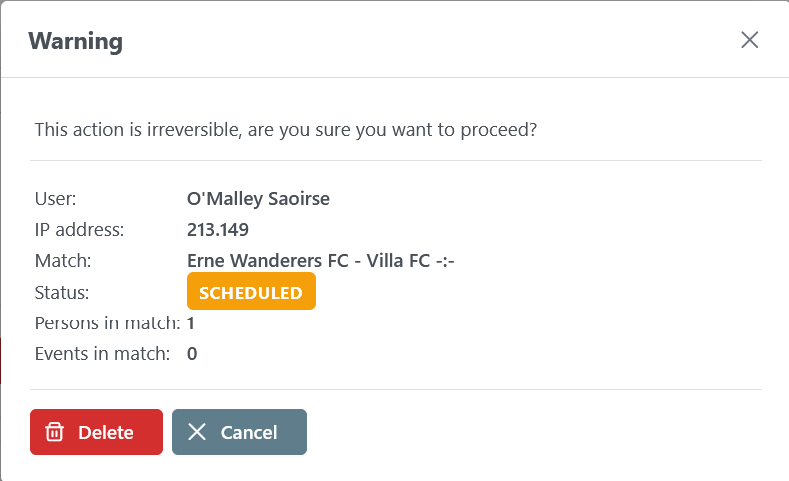Click the 'Events in match:' label
This screenshot has height=481, width=789.
pyautogui.click(x=102, y=353)
